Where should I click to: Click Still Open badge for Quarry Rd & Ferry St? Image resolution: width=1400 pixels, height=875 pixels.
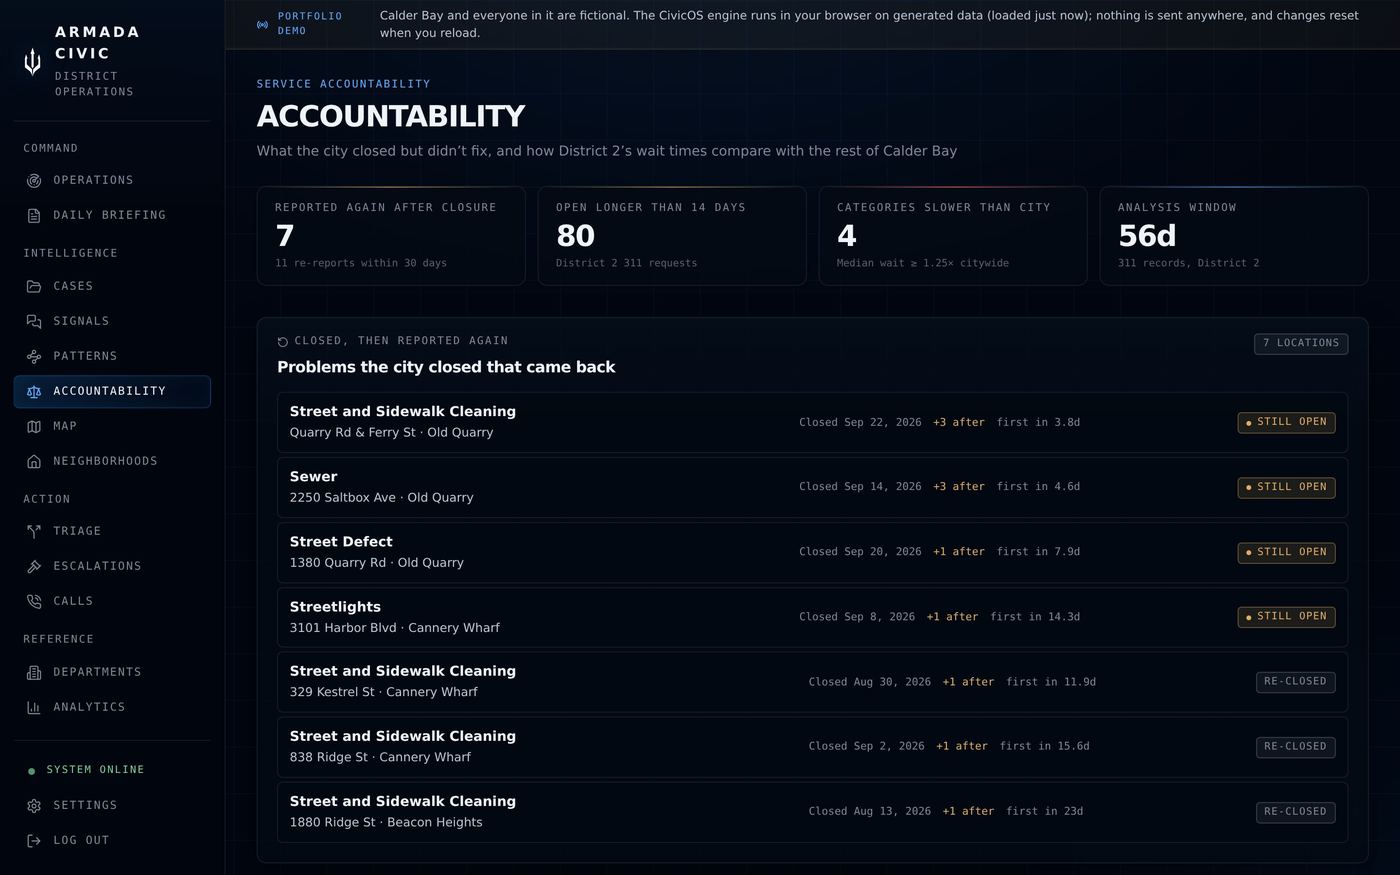[x=1286, y=422]
